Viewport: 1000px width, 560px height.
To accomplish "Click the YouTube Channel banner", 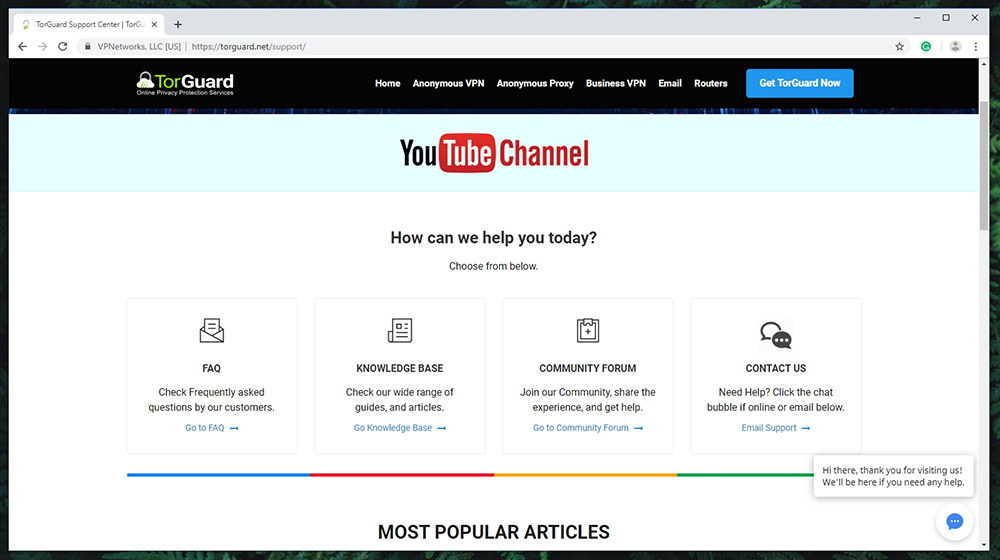I will click(494, 153).
